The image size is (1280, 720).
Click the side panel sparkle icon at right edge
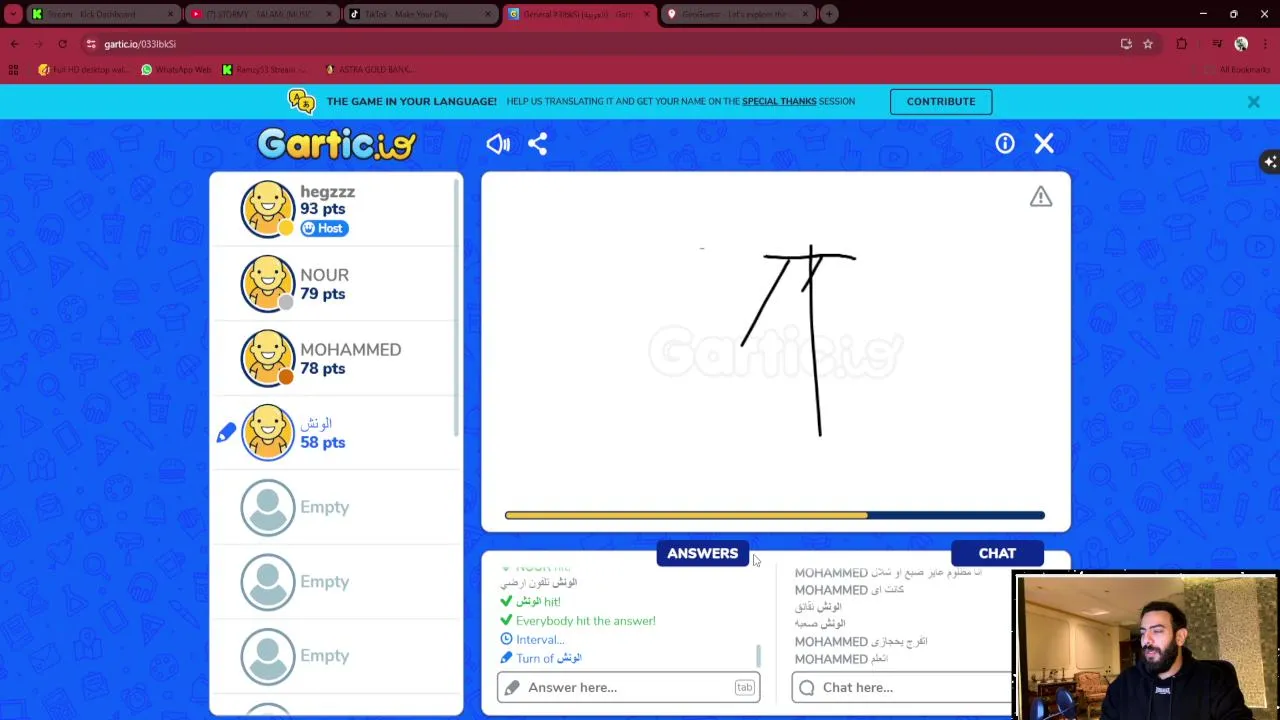point(1270,162)
